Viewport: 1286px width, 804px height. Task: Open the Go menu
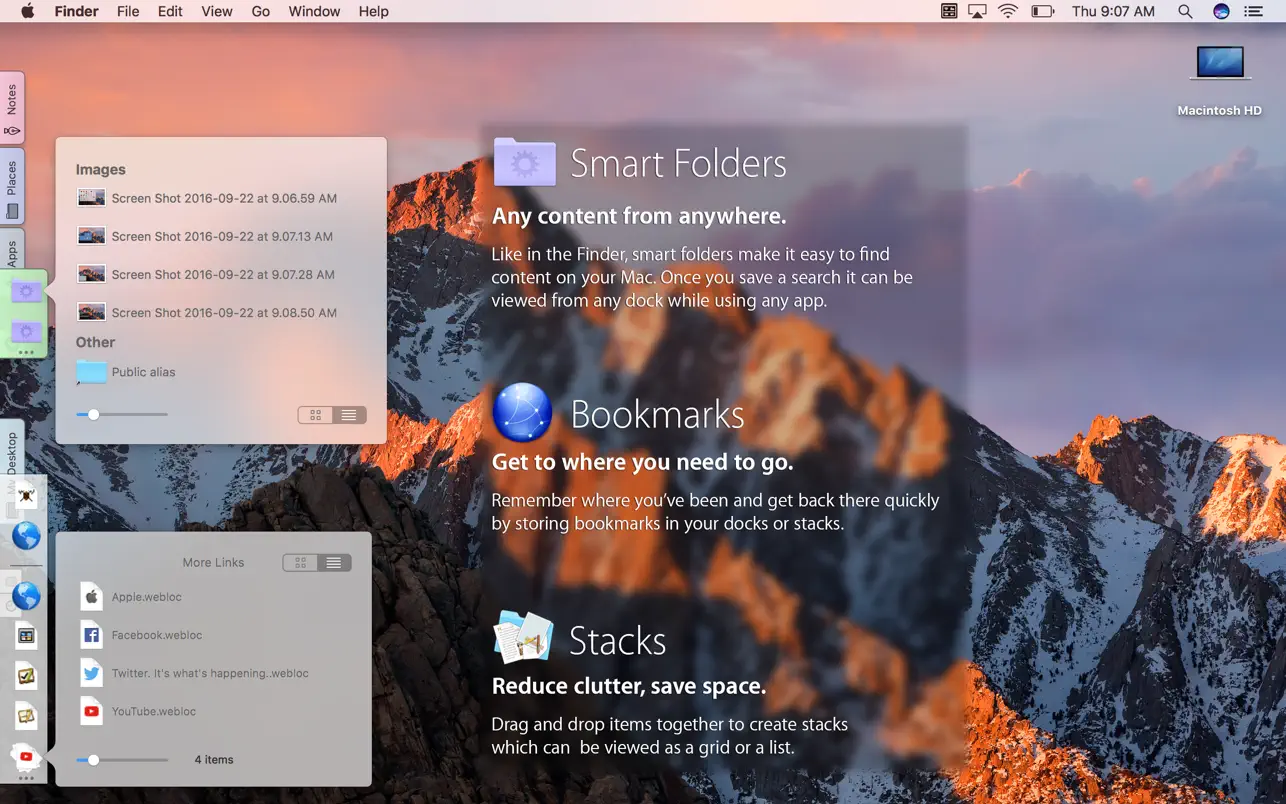pyautogui.click(x=261, y=11)
